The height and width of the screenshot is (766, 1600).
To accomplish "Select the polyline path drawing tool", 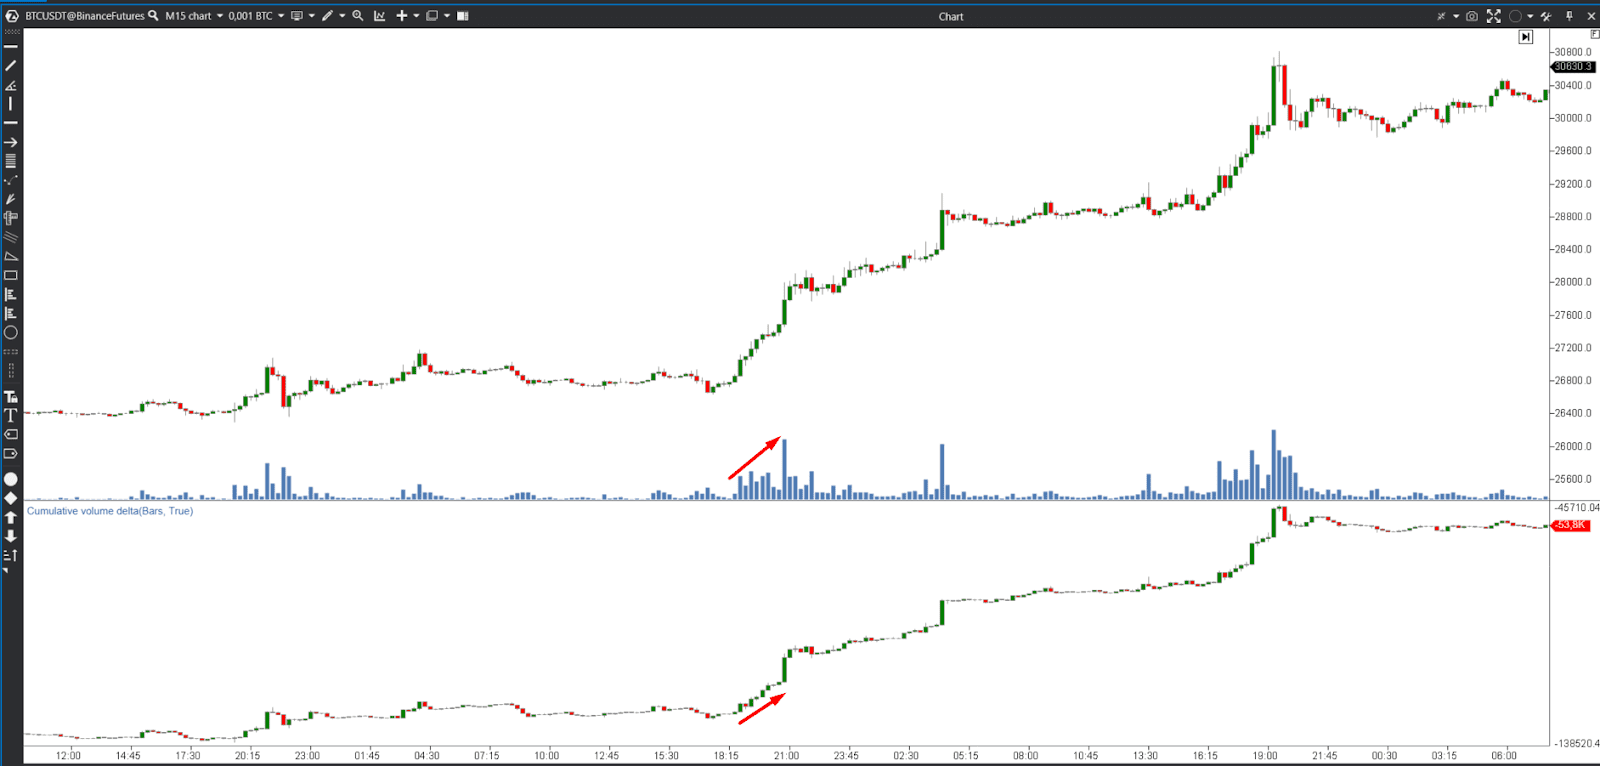I will (x=11, y=180).
